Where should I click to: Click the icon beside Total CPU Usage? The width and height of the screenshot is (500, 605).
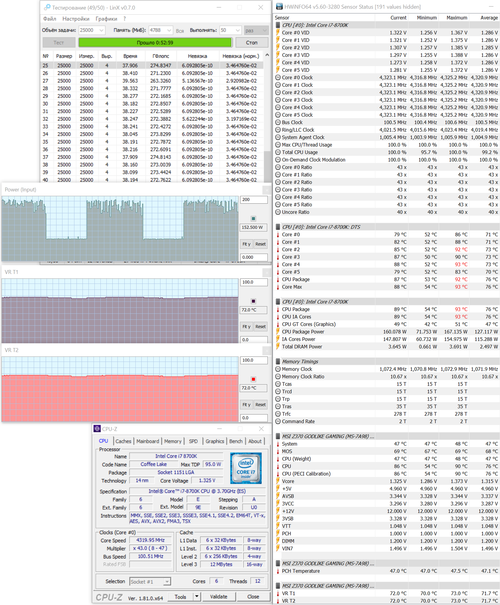pos(278,152)
